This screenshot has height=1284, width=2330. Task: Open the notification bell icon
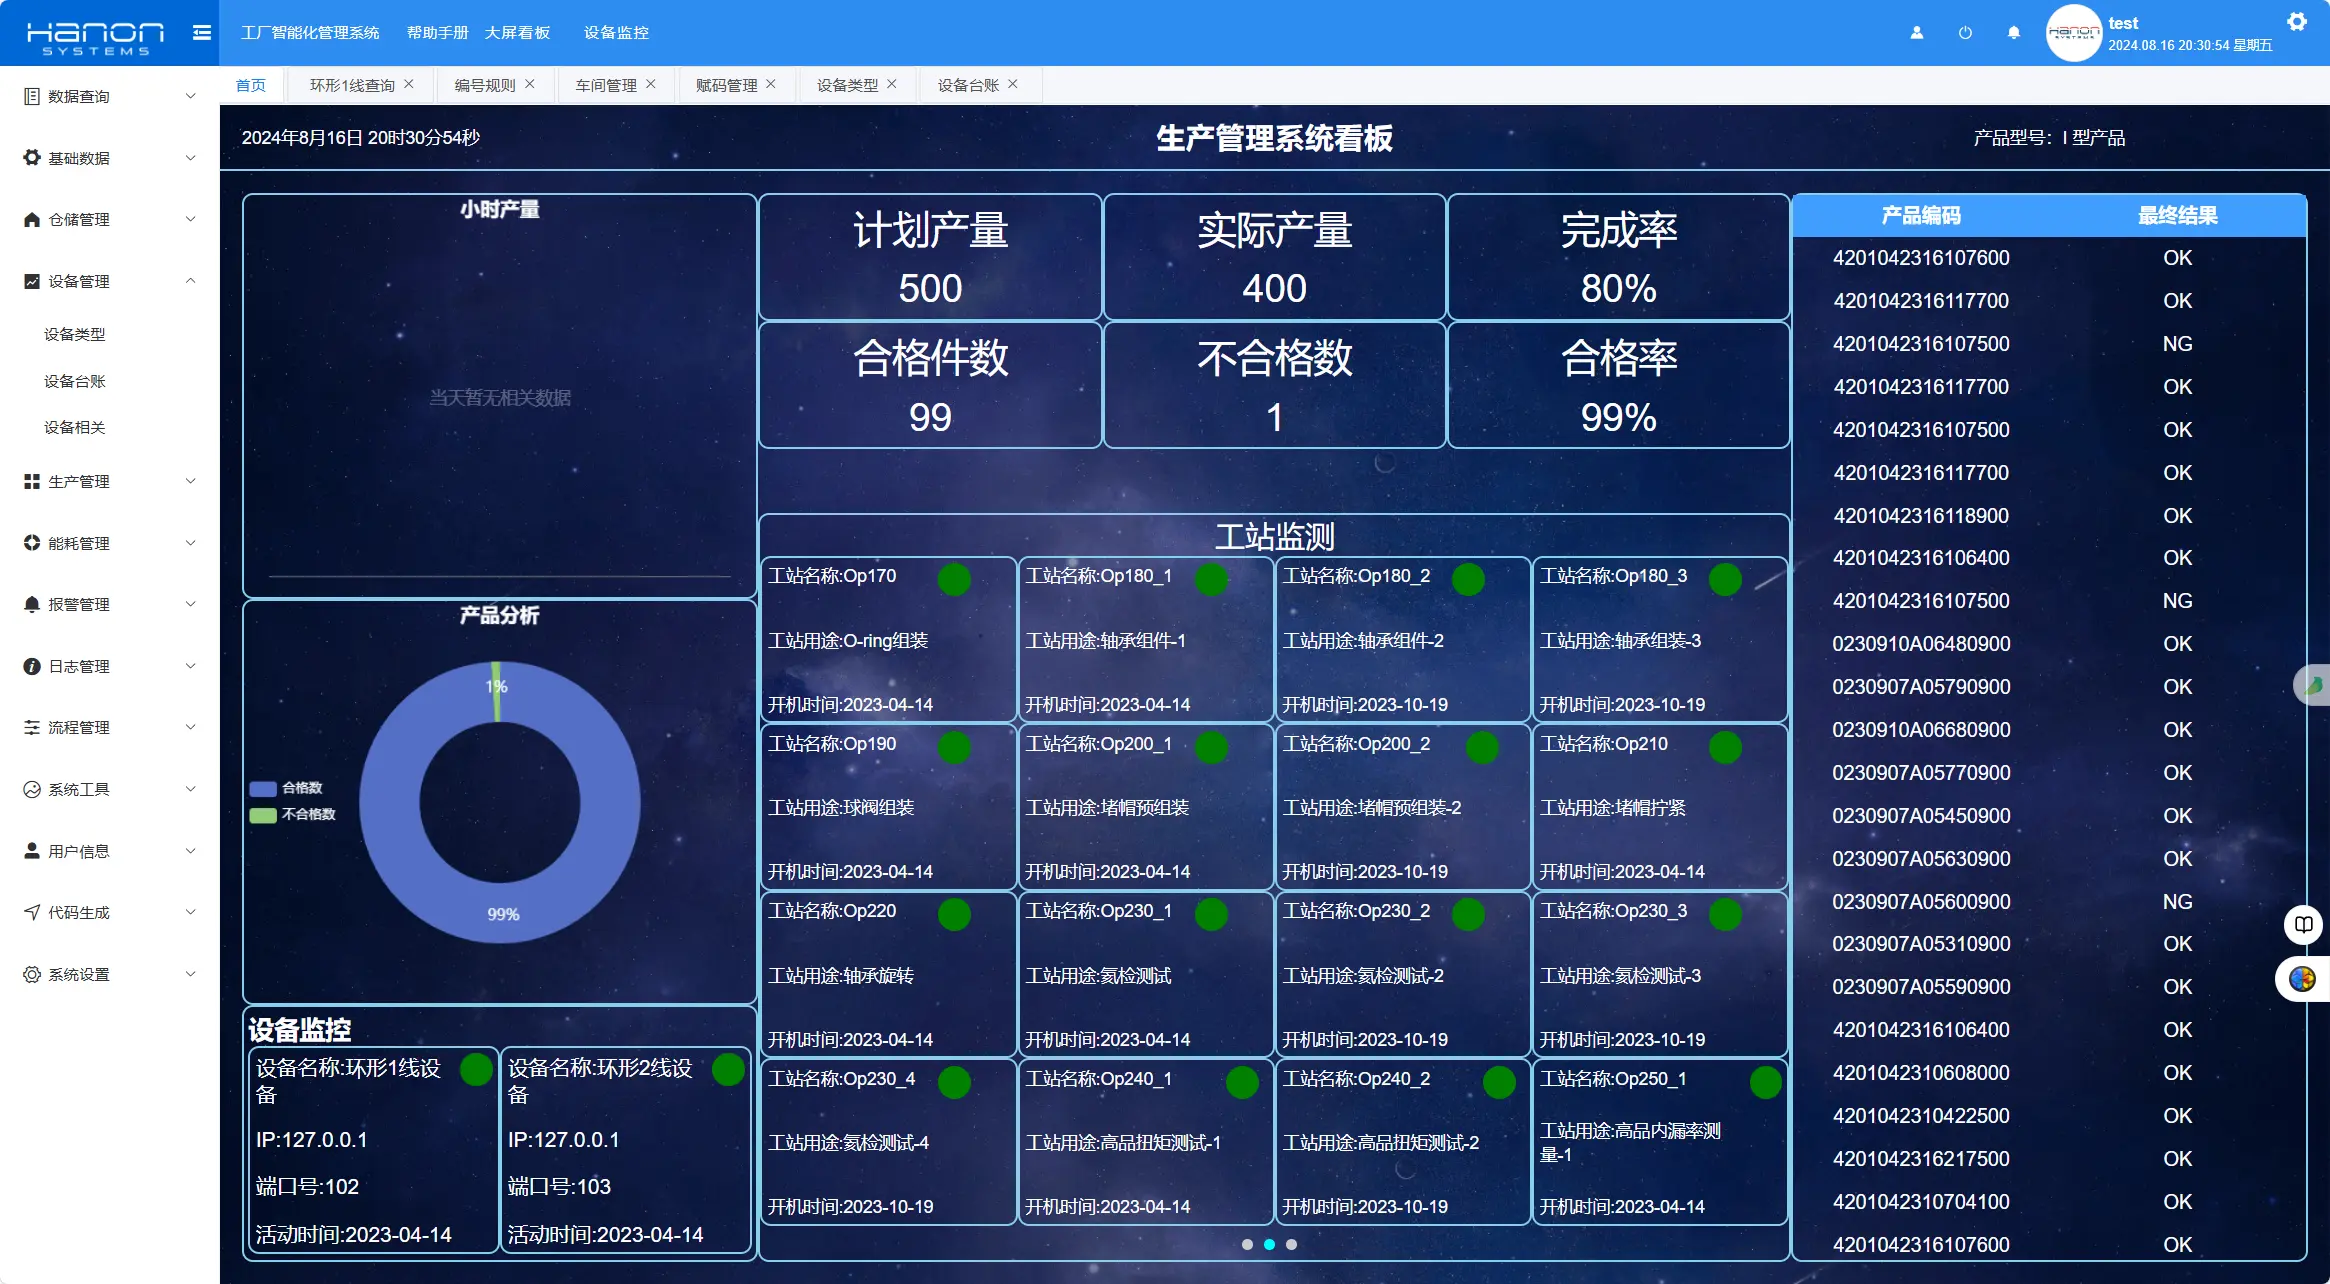(x=2013, y=33)
